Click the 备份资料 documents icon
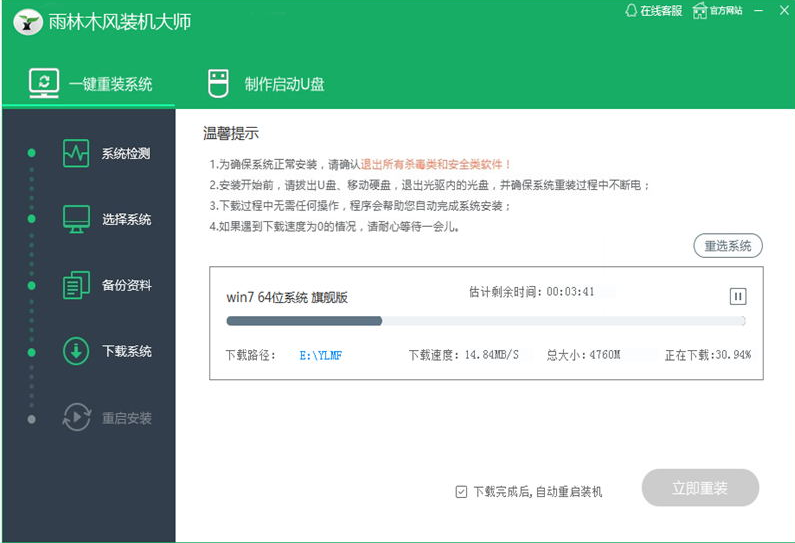The width and height of the screenshot is (795, 543). [x=76, y=285]
